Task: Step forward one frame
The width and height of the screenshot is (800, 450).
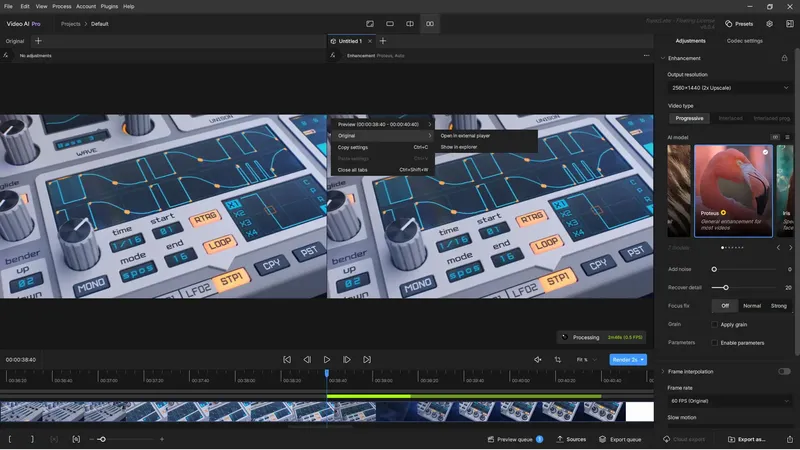Action: [346, 360]
